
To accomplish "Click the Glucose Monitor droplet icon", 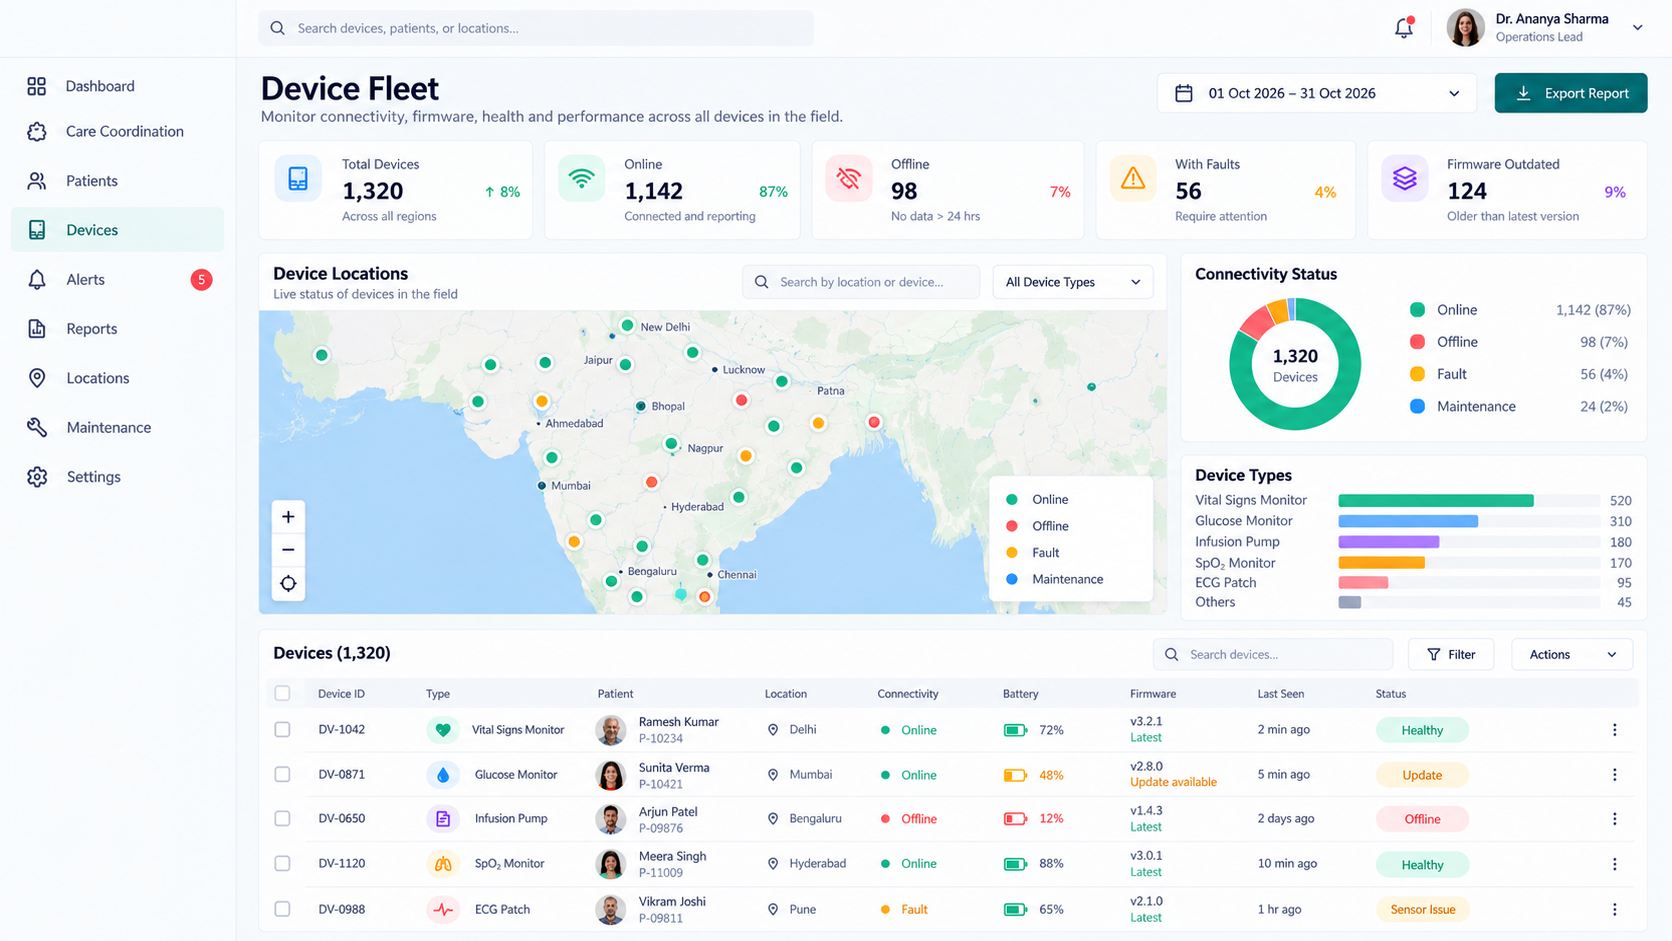I will click(442, 775).
